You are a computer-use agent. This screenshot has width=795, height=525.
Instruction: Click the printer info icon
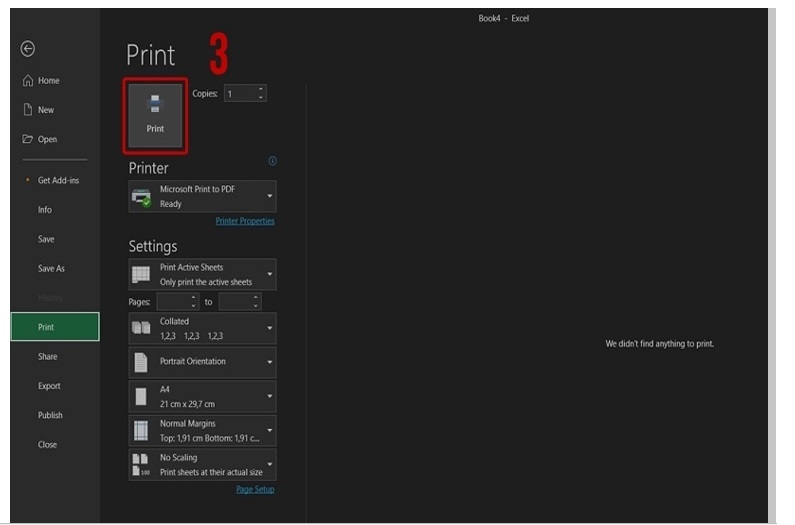point(272,161)
